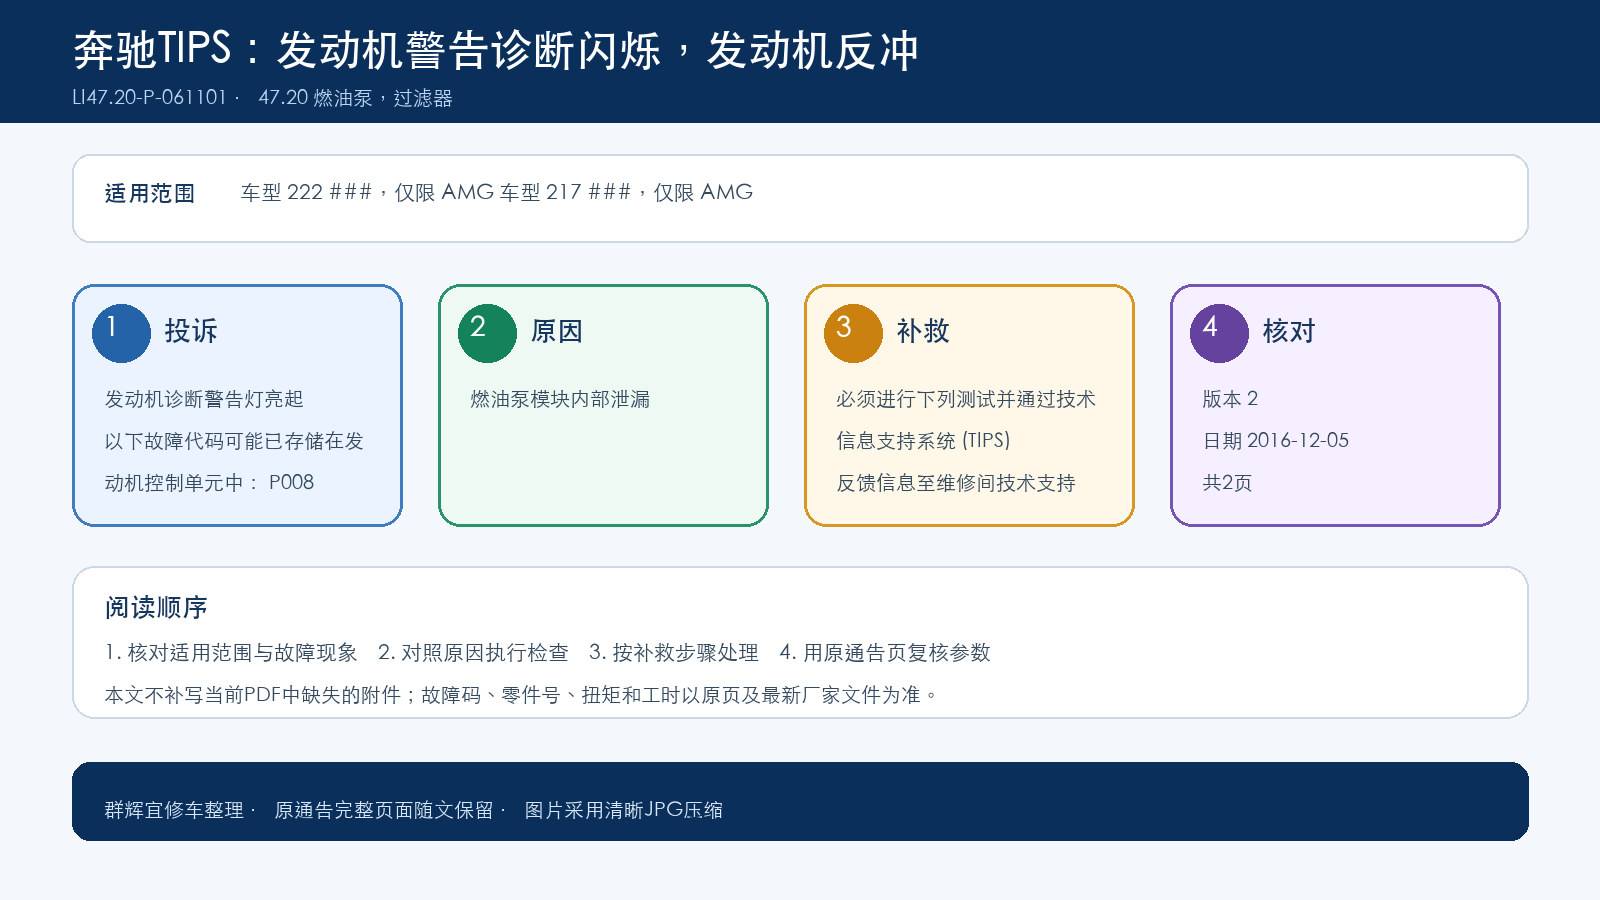Click footer text 原通告完整页面随文保留
The height and width of the screenshot is (900, 1600).
coord(384,810)
